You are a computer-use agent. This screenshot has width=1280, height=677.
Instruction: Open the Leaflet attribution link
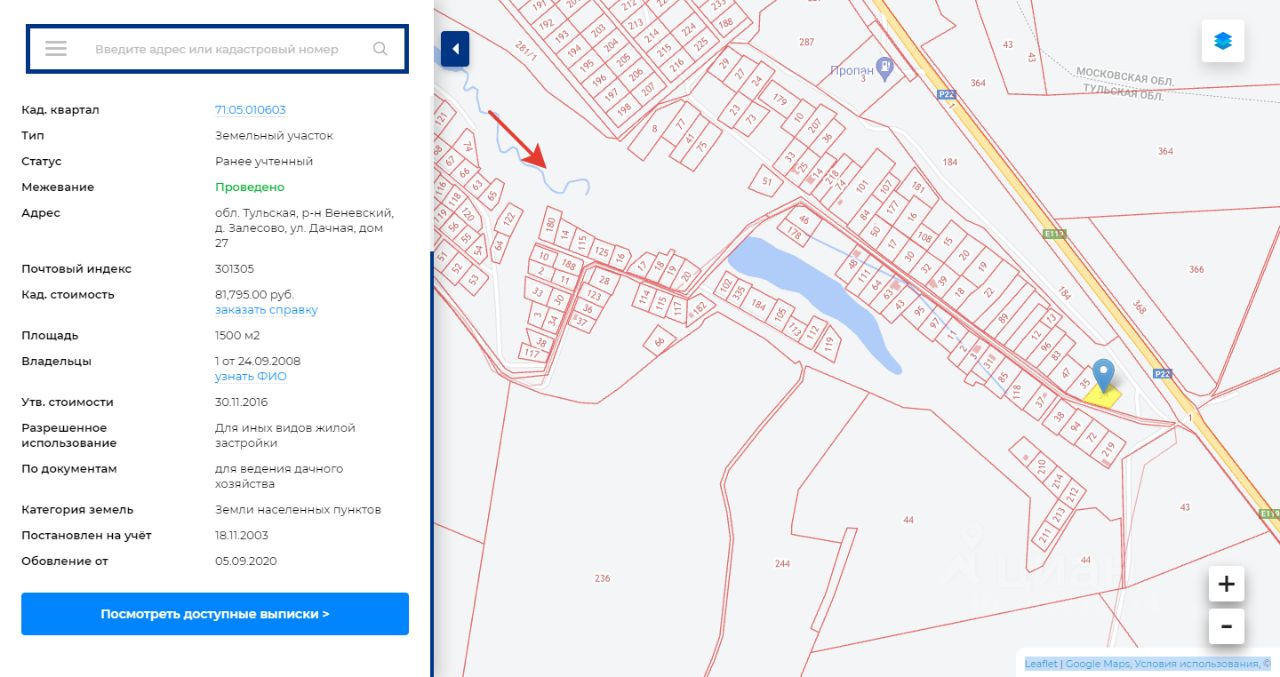tap(1041, 664)
